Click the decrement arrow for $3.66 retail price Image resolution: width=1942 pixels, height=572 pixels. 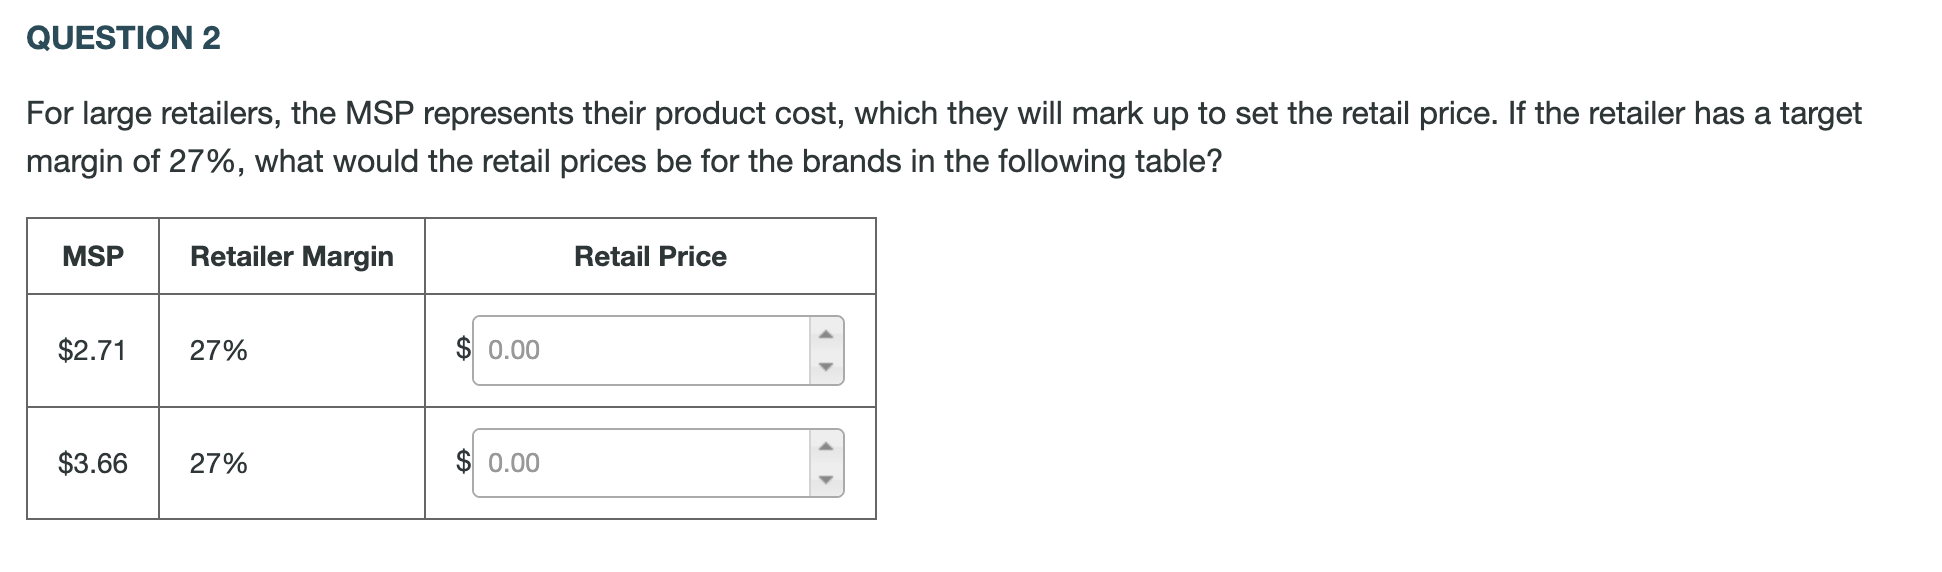click(826, 480)
